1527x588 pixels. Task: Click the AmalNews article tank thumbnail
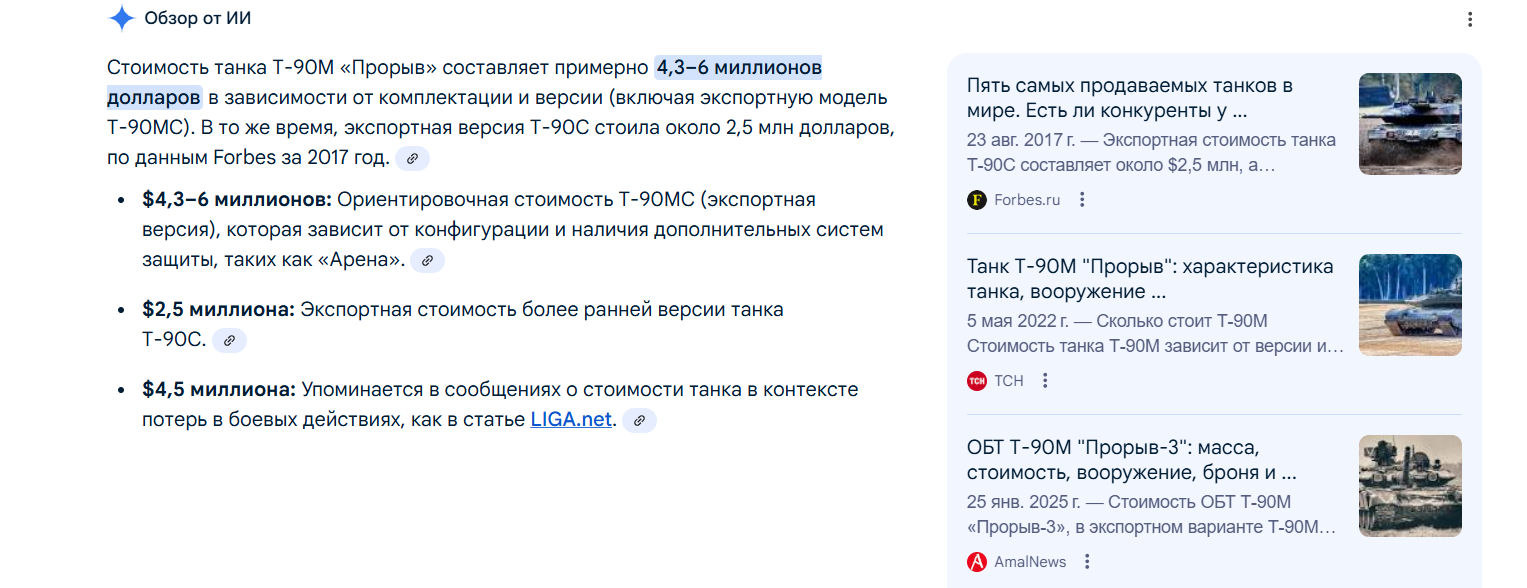[1410, 486]
